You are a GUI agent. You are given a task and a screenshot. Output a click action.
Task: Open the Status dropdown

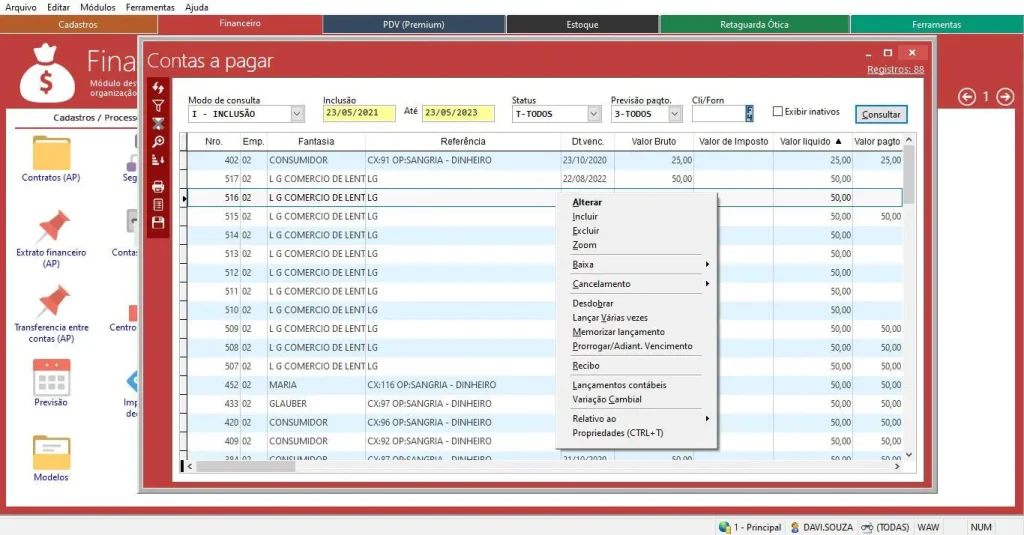(593, 114)
